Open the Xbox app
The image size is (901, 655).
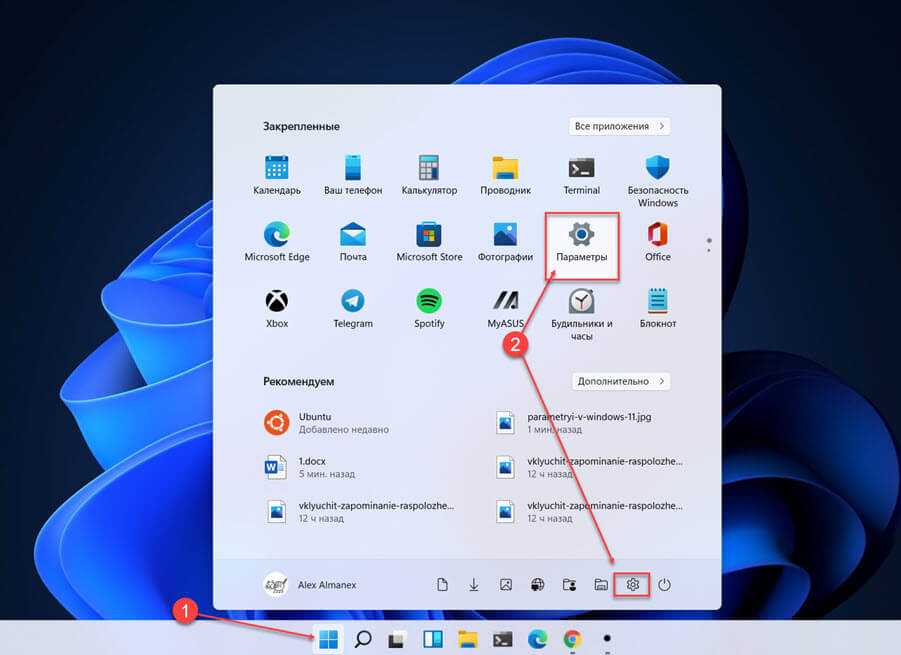(277, 308)
